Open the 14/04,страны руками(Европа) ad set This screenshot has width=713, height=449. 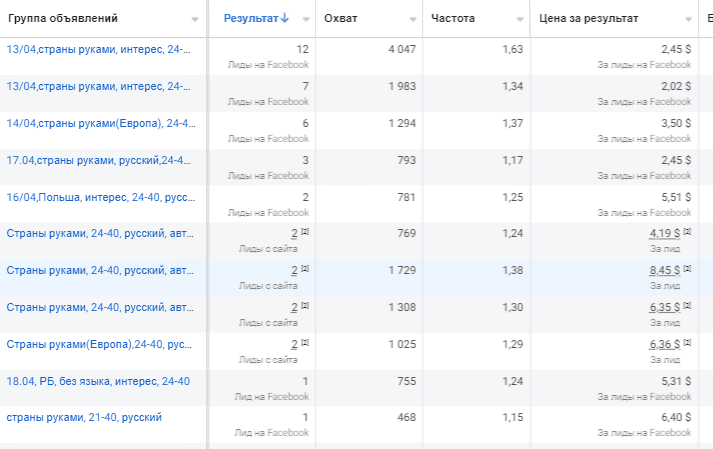100,123
